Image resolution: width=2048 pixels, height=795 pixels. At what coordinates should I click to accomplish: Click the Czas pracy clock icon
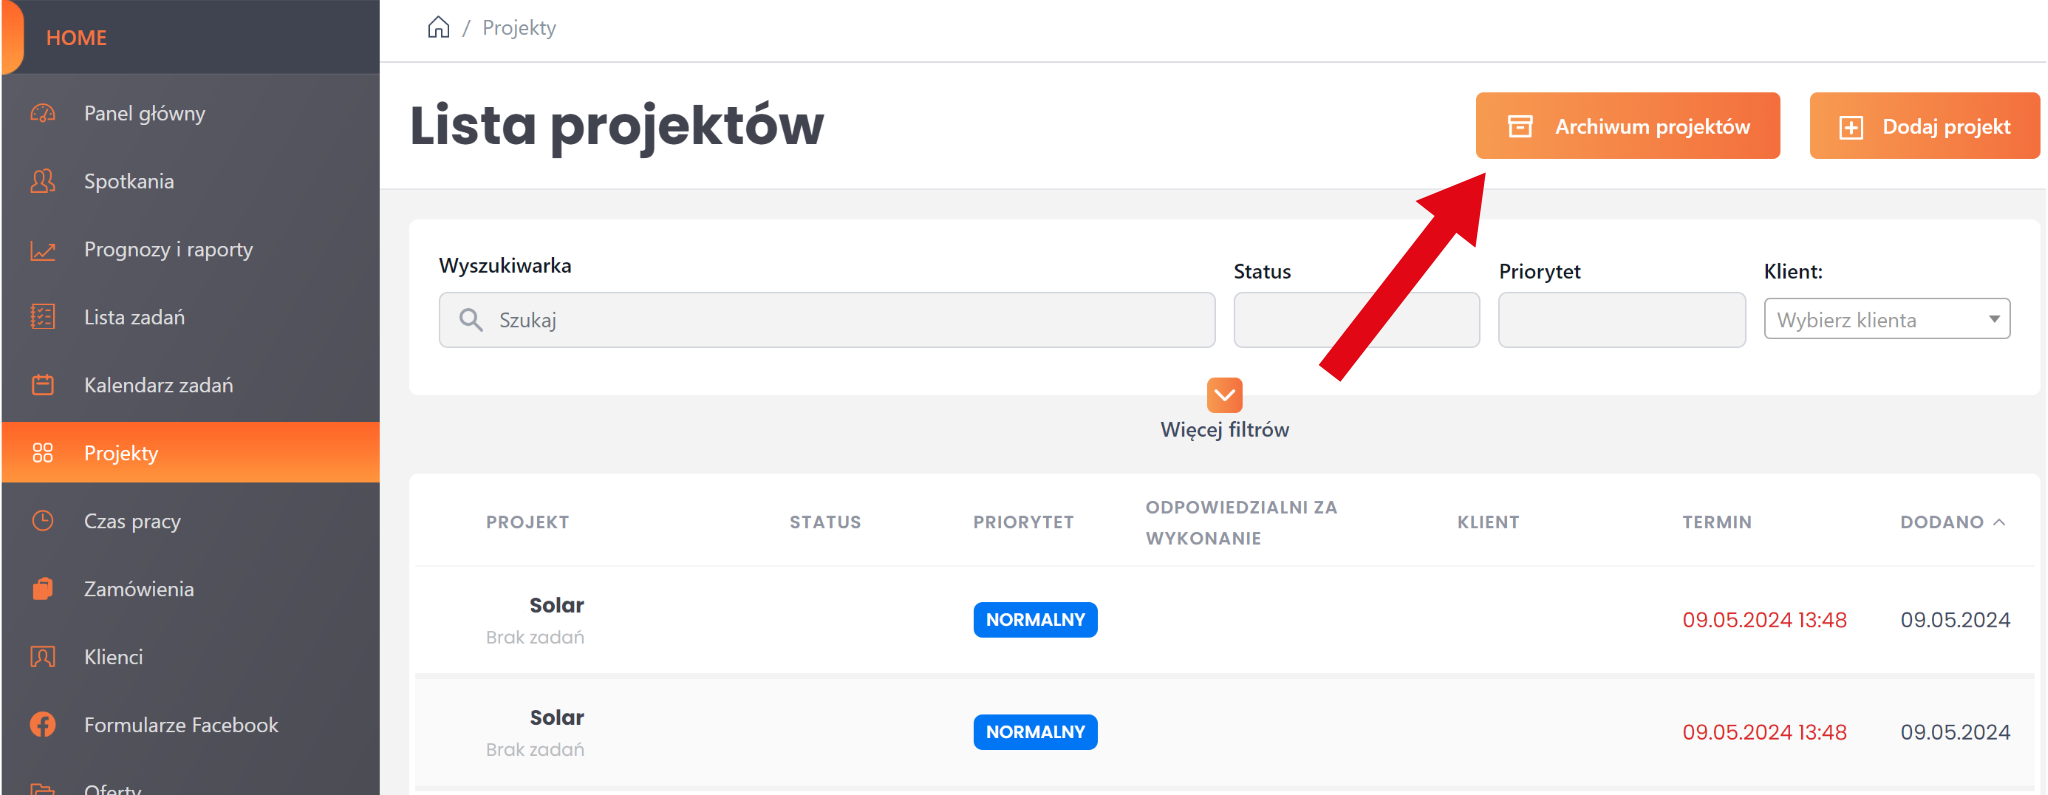coord(43,521)
